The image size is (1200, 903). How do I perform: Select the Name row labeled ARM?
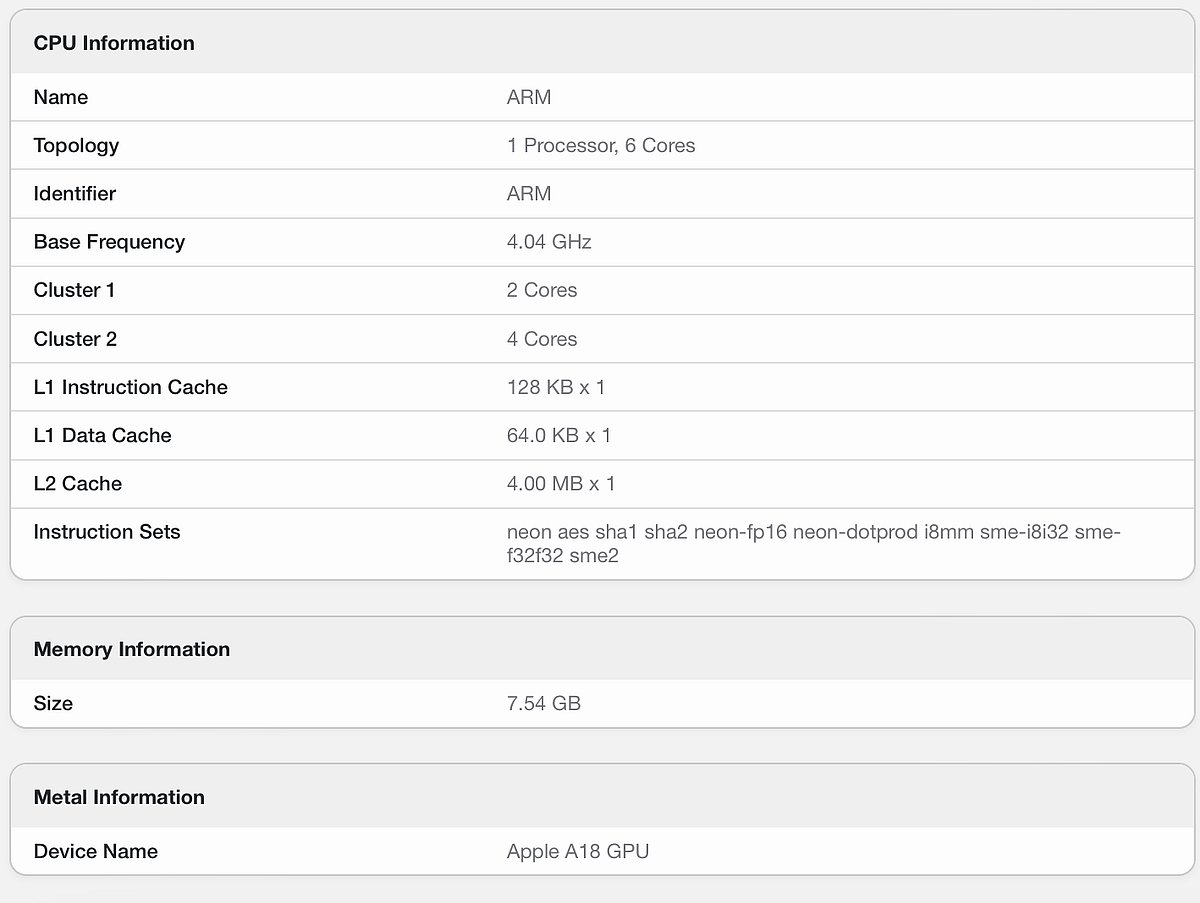click(x=529, y=97)
